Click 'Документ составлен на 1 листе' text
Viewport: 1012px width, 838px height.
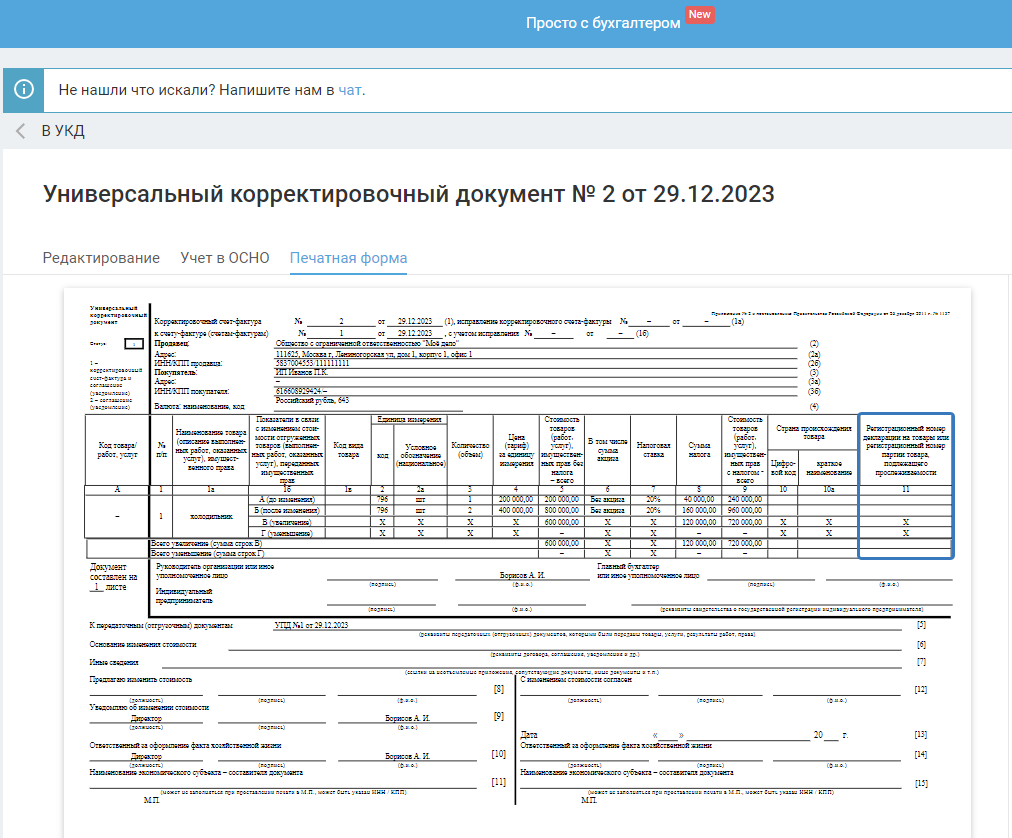coord(114,577)
